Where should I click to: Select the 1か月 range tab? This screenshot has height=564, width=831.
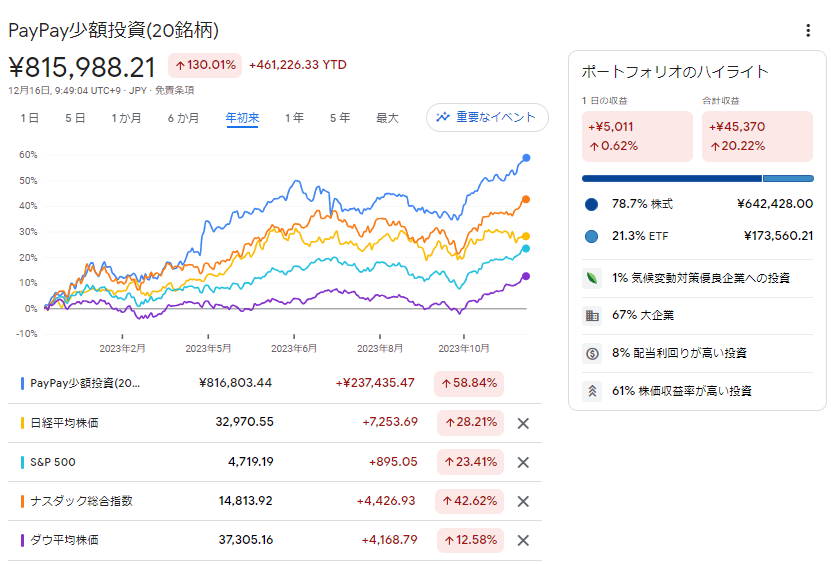[126, 118]
